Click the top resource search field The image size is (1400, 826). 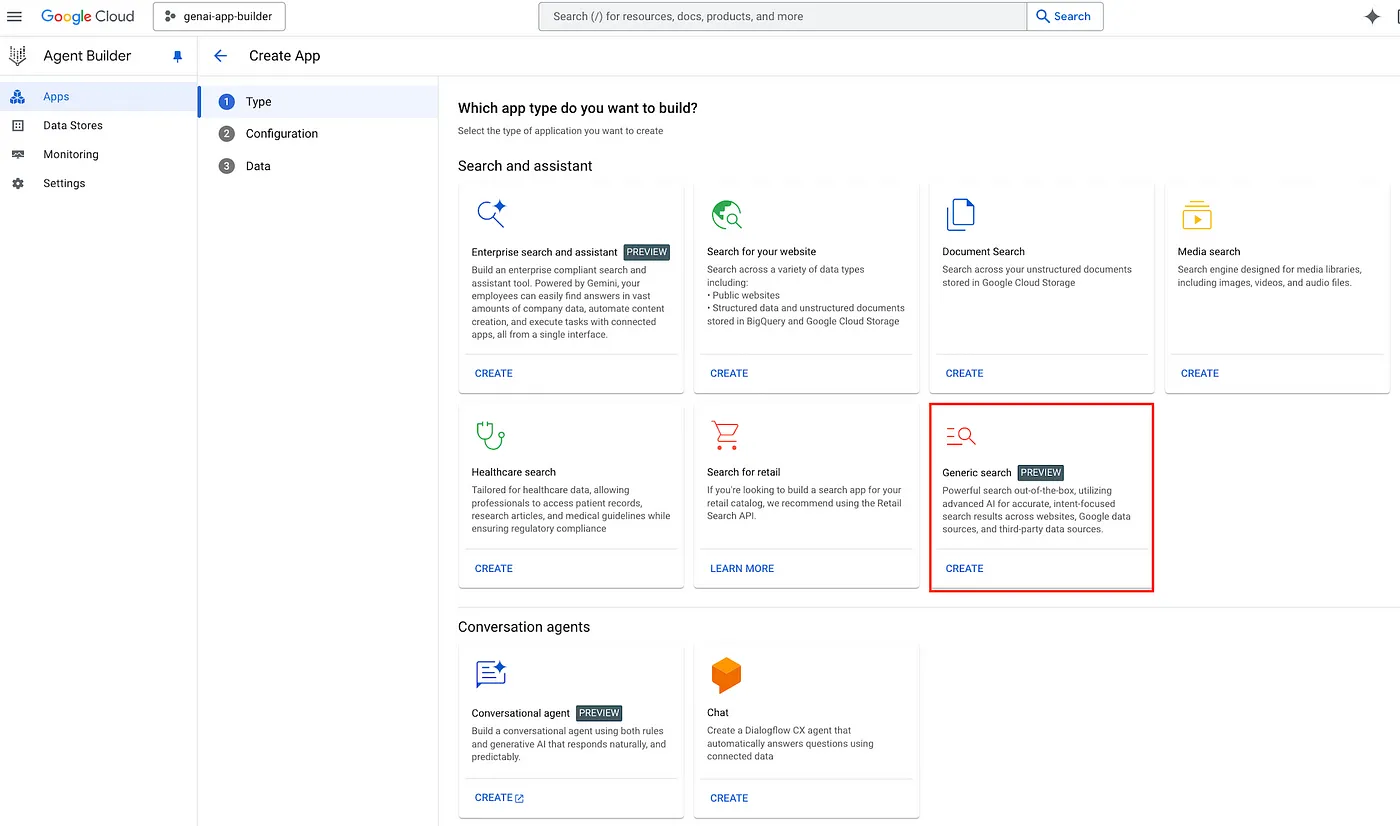(x=782, y=17)
